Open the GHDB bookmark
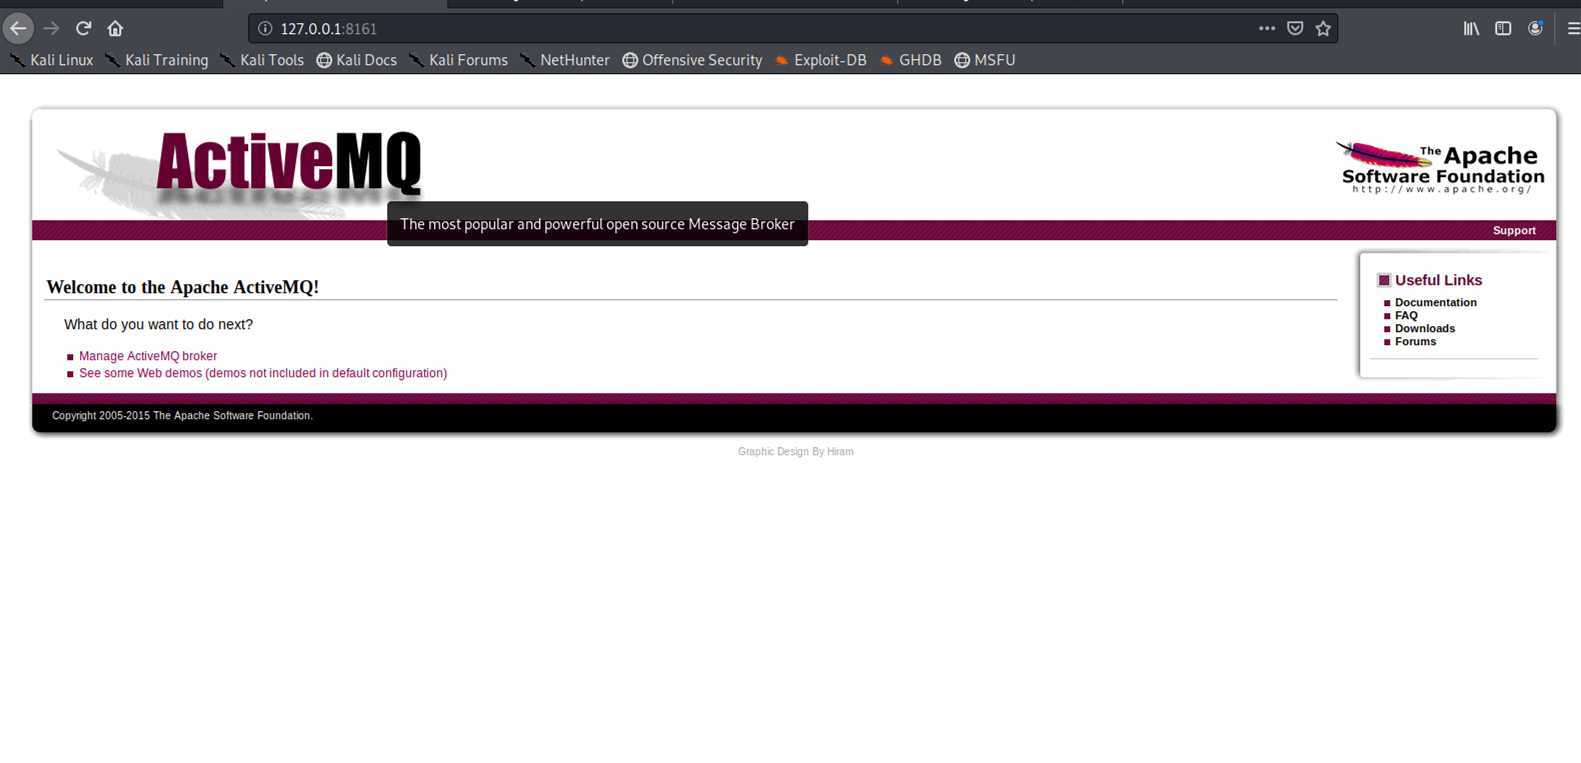 (910, 60)
